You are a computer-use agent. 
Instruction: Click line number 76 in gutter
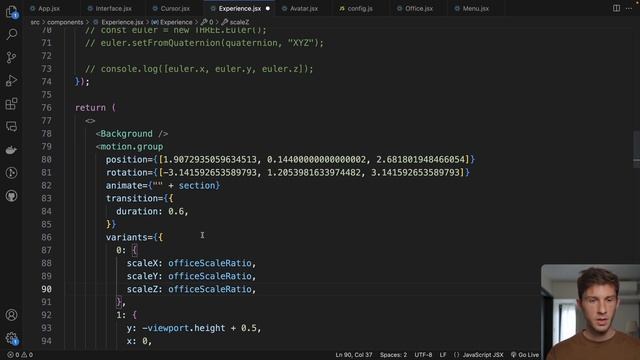(x=47, y=108)
